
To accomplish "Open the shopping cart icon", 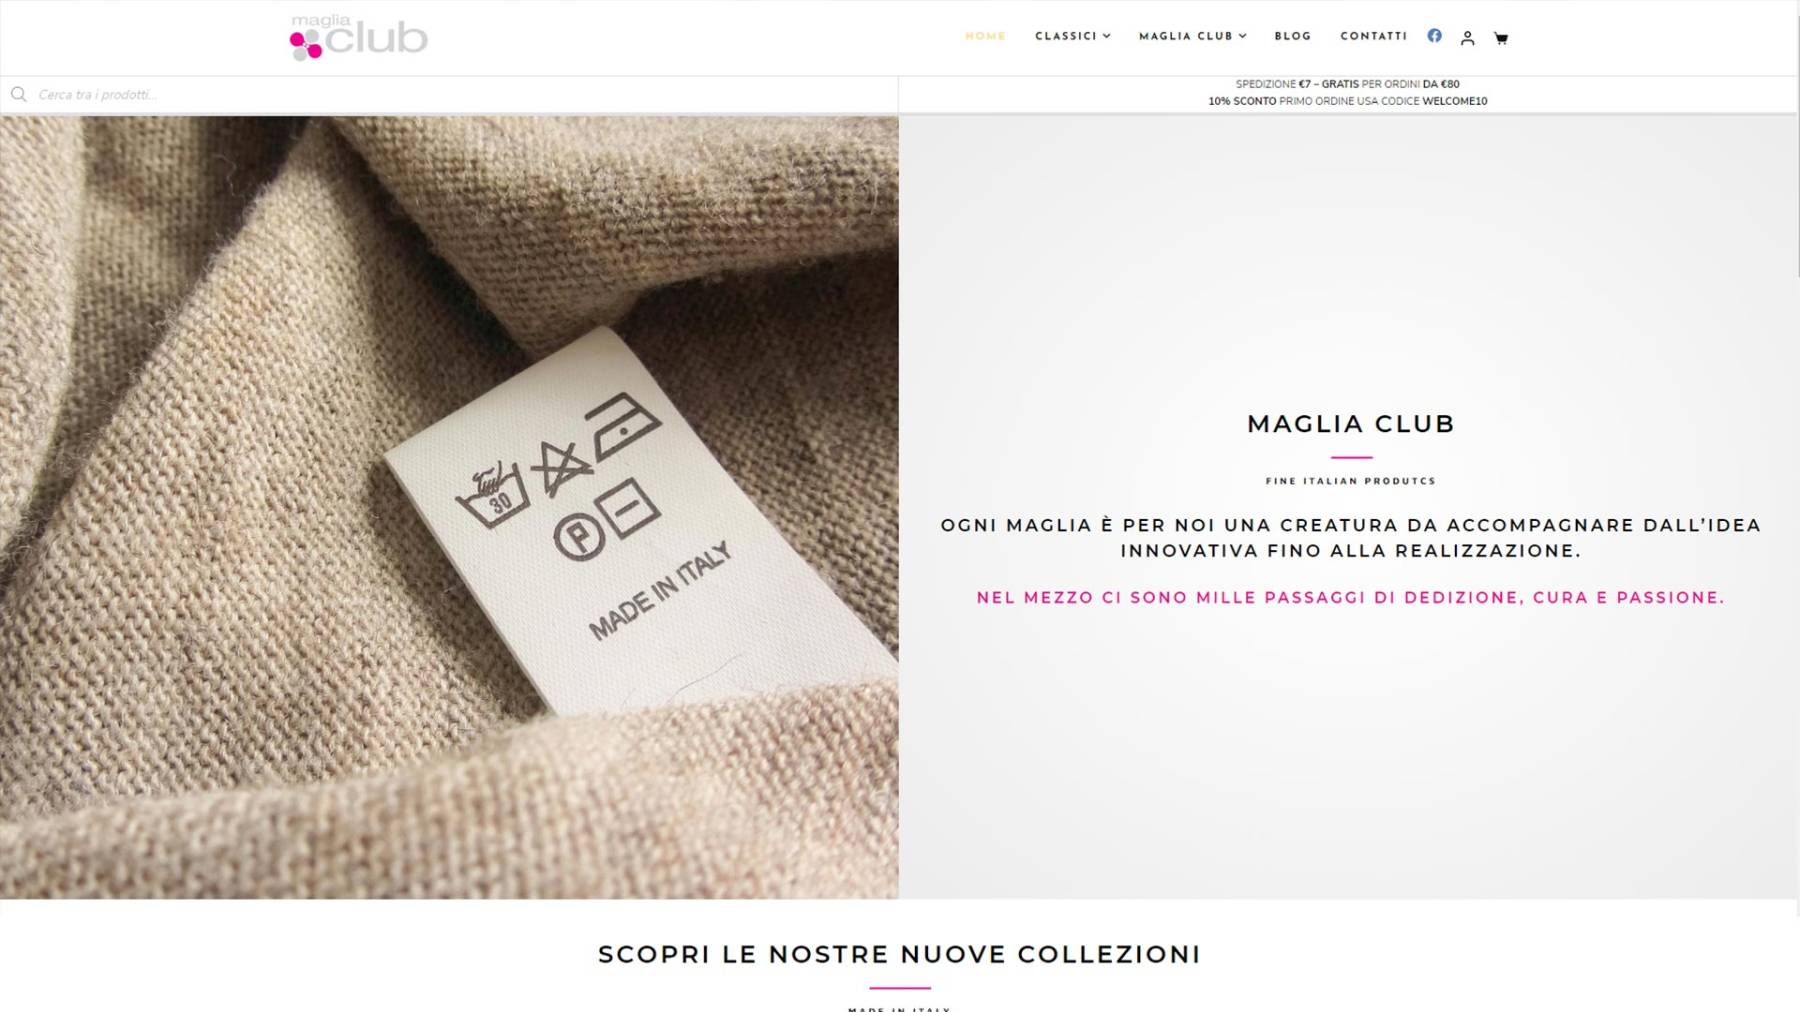I will click(1500, 38).
